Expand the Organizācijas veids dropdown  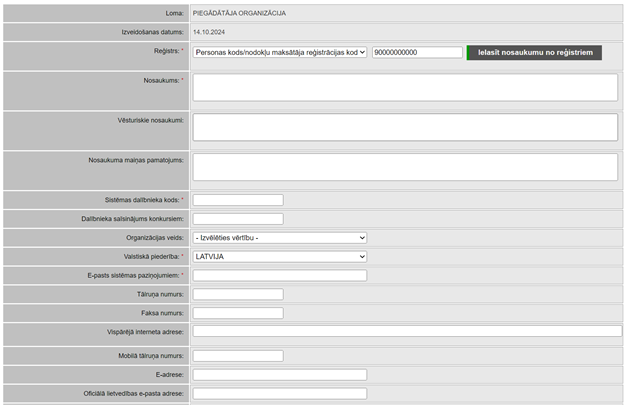click(x=280, y=237)
